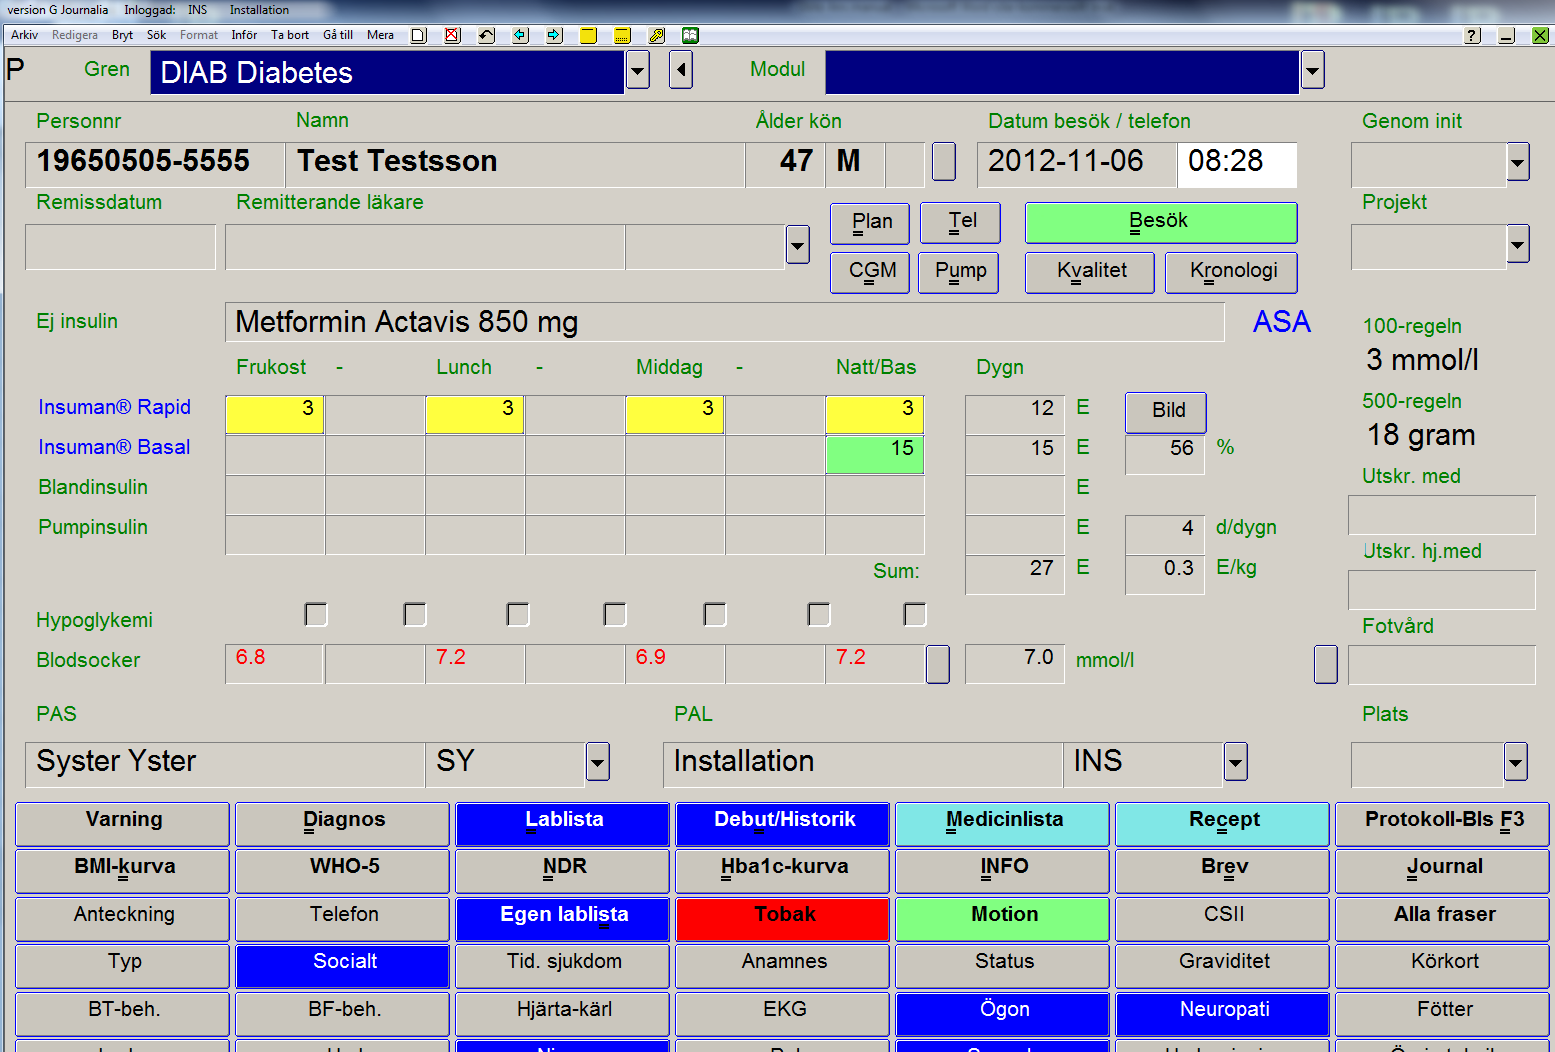
Task: Click the red X delete toolbar icon
Action: tap(452, 35)
